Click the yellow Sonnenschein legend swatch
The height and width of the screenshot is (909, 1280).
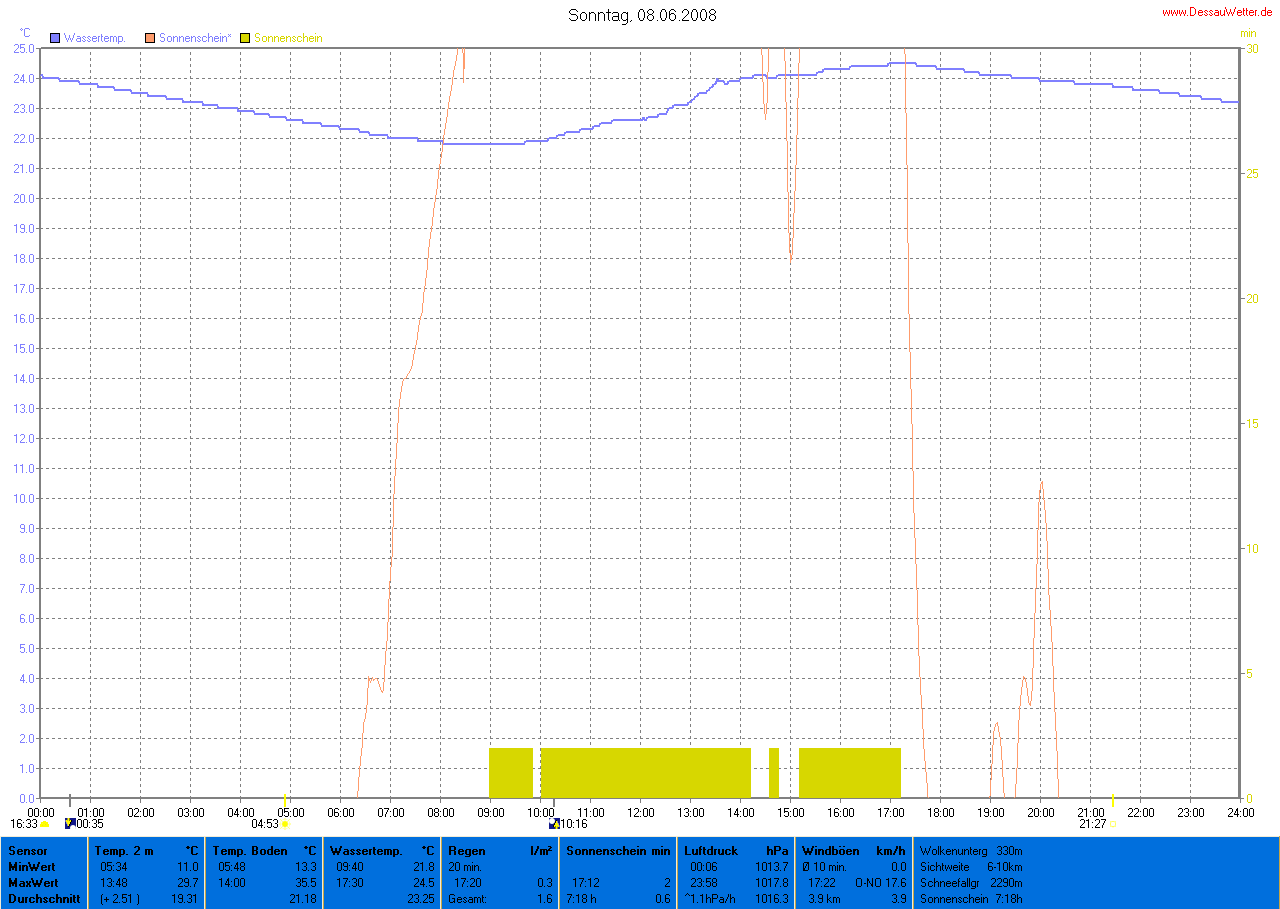[245, 38]
